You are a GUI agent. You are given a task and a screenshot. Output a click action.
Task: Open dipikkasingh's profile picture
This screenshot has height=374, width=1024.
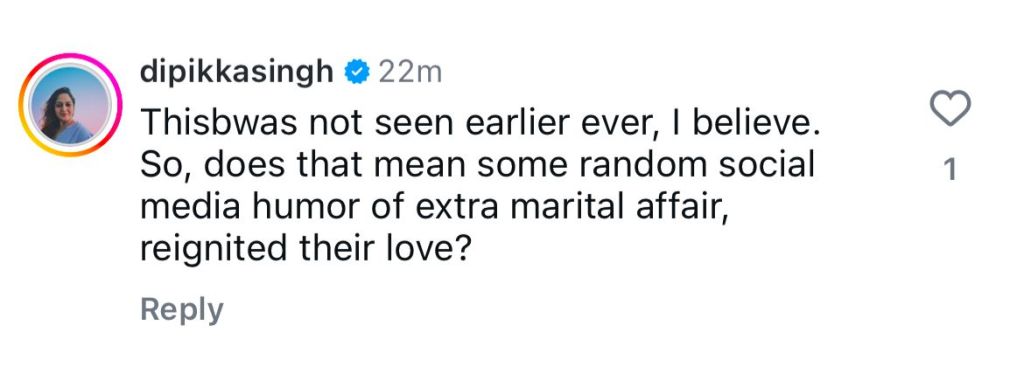[x=71, y=105]
